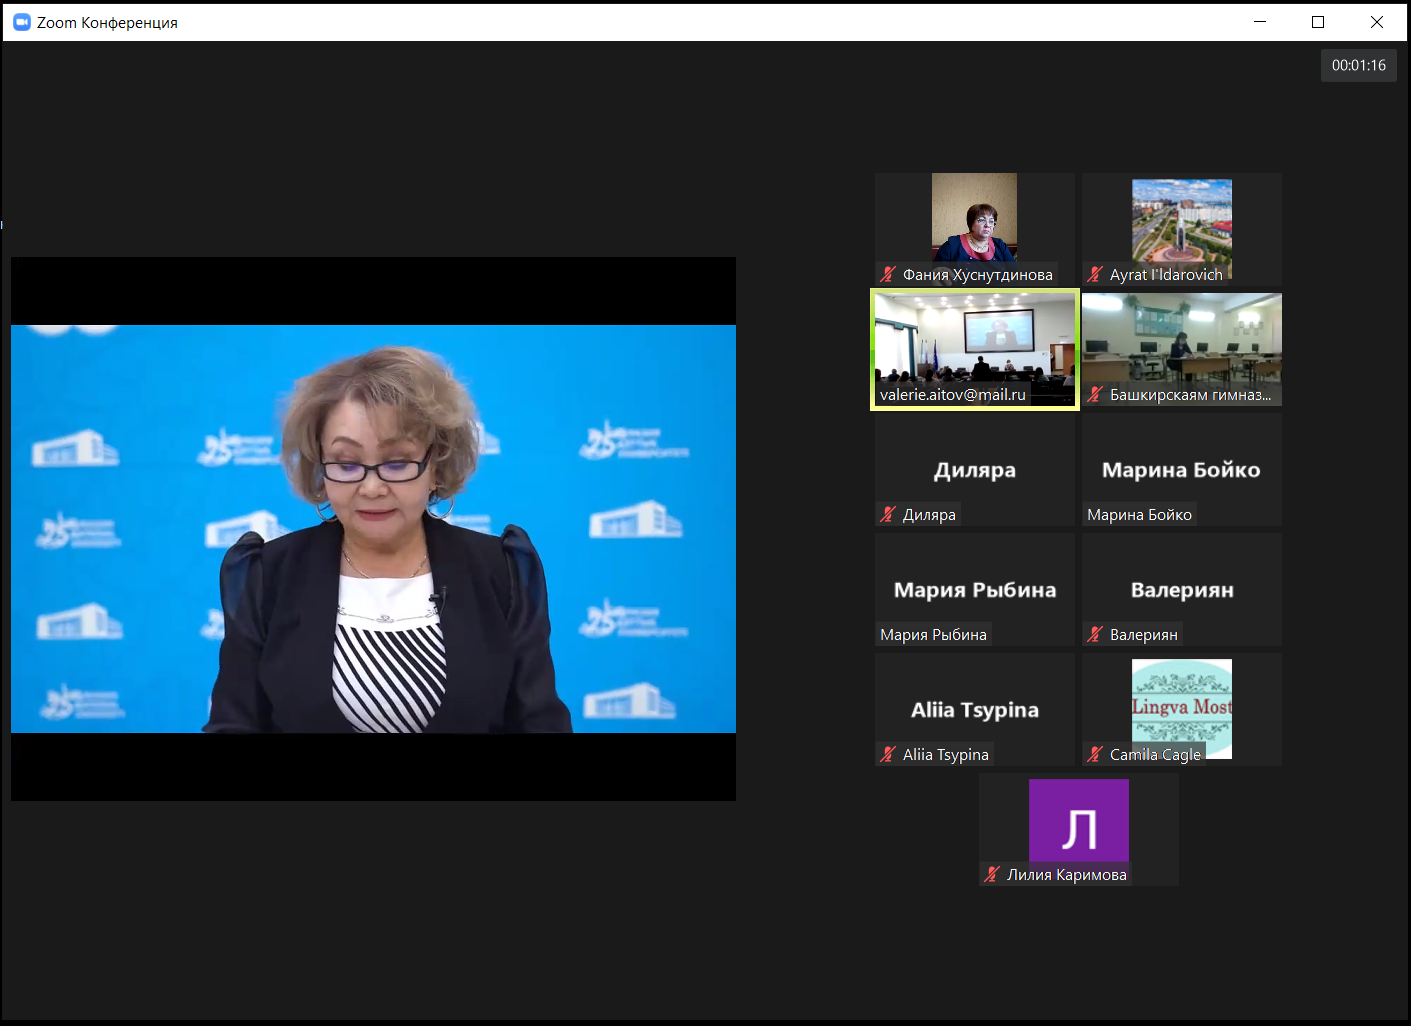Click the main speaker video of woman presenting

(x=373, y=528)
